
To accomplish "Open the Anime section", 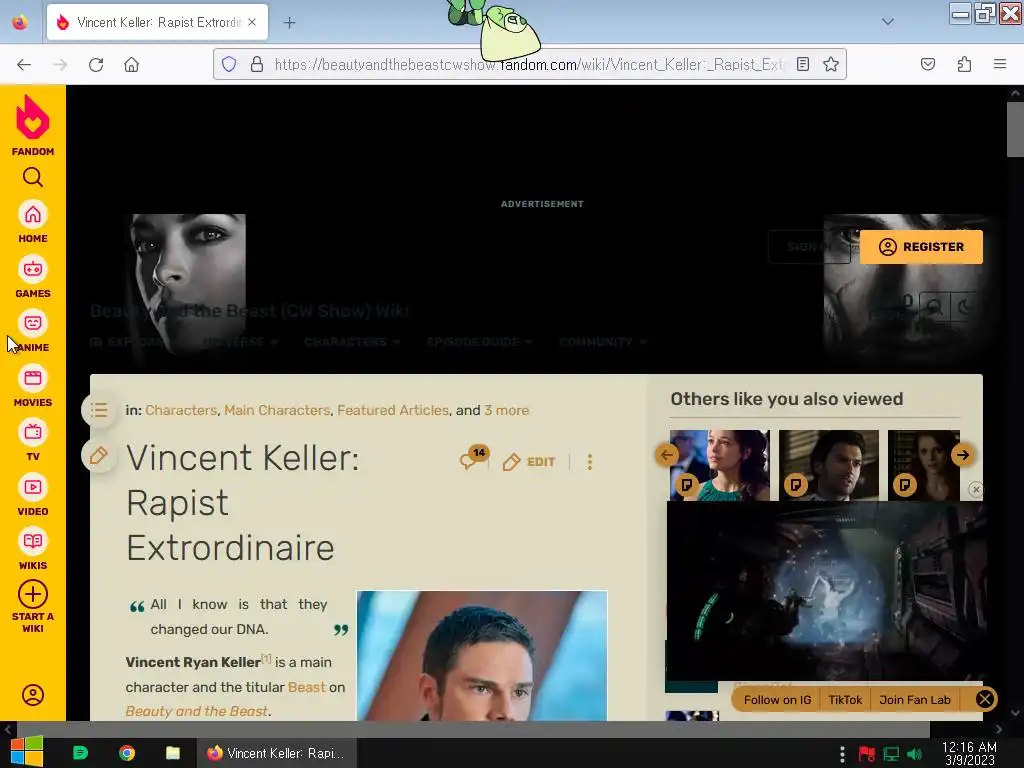I will tap(33, 332).
